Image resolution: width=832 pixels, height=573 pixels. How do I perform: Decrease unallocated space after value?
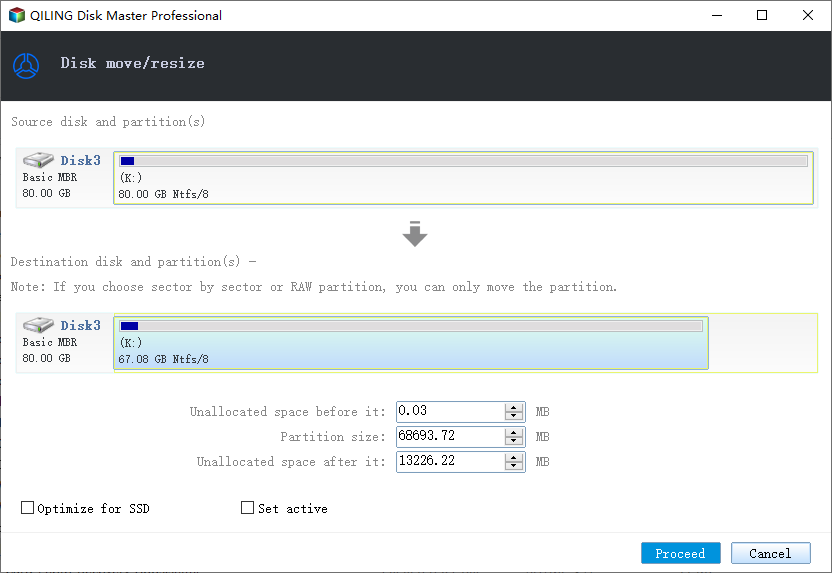point(514,465)
